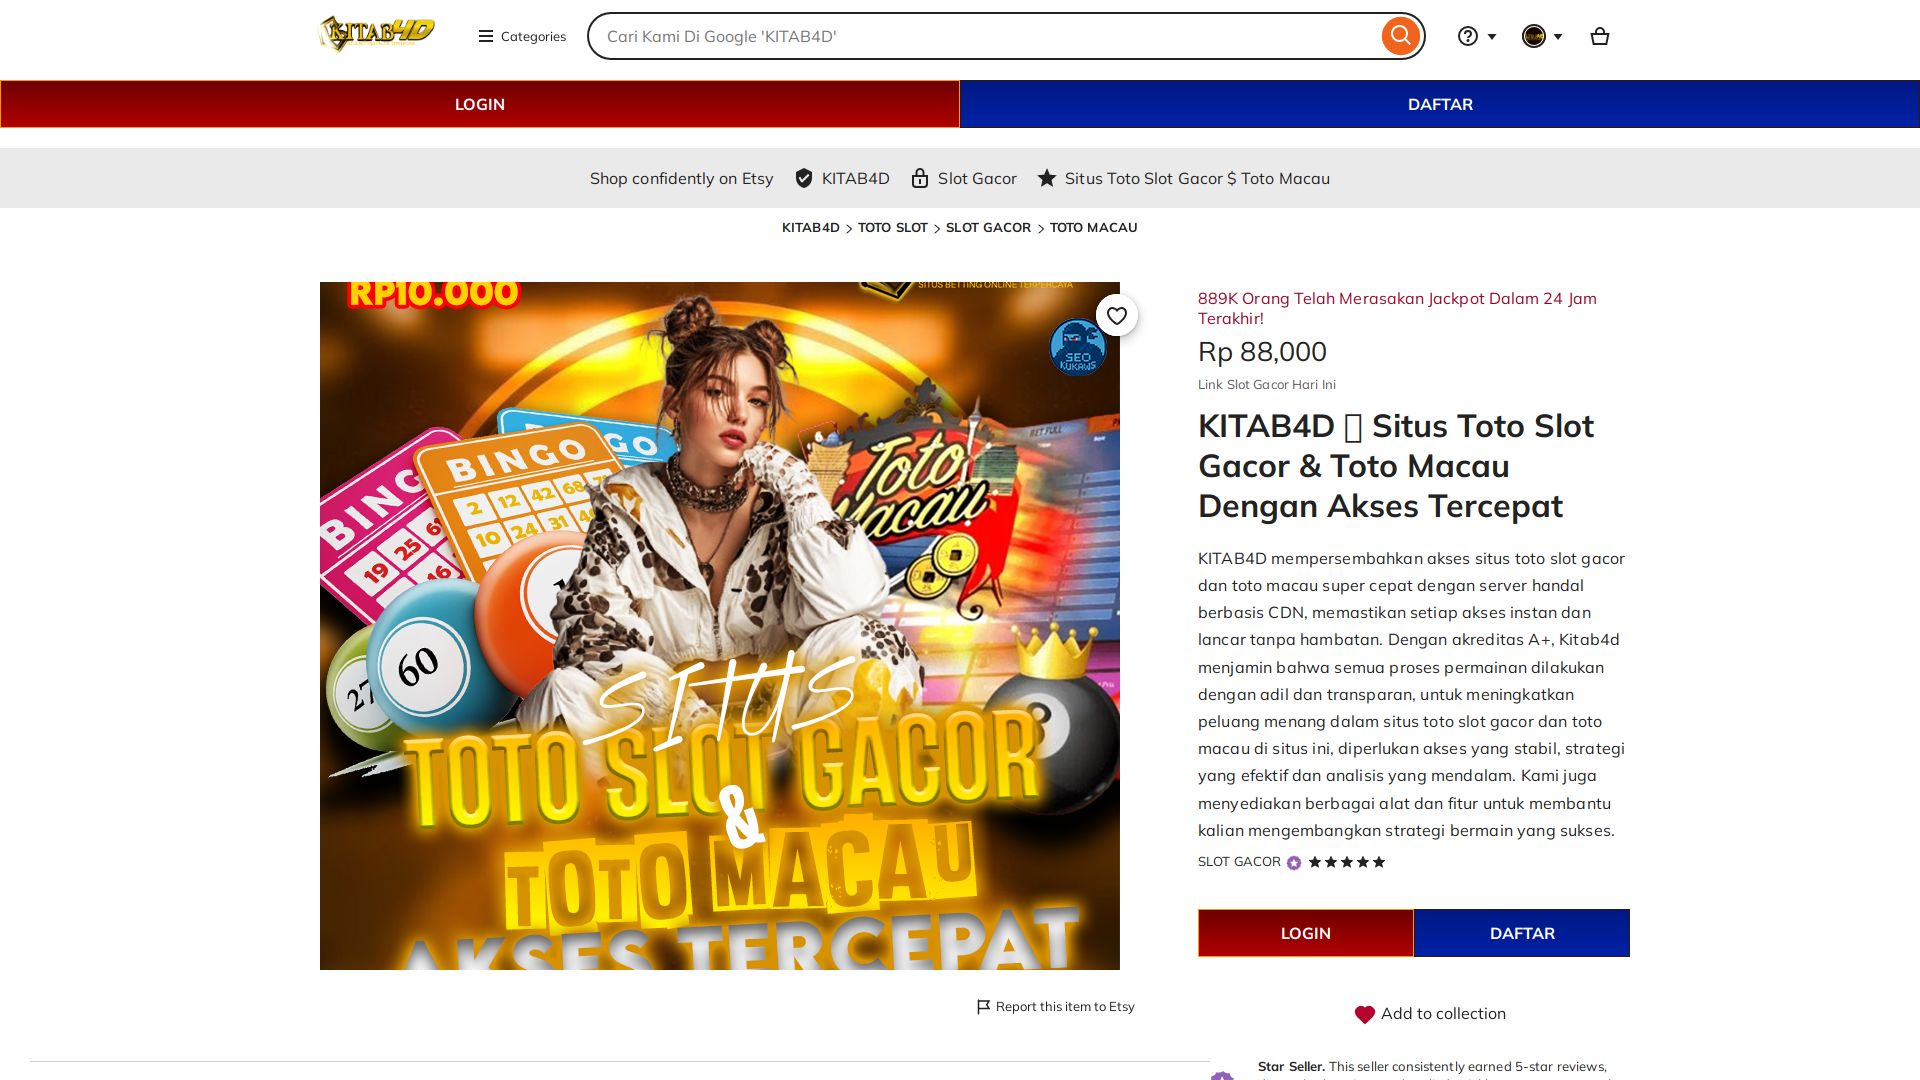Click the red heart Add to collection
This screenshot has width=1920, height=1080.
point(1364,1014)
